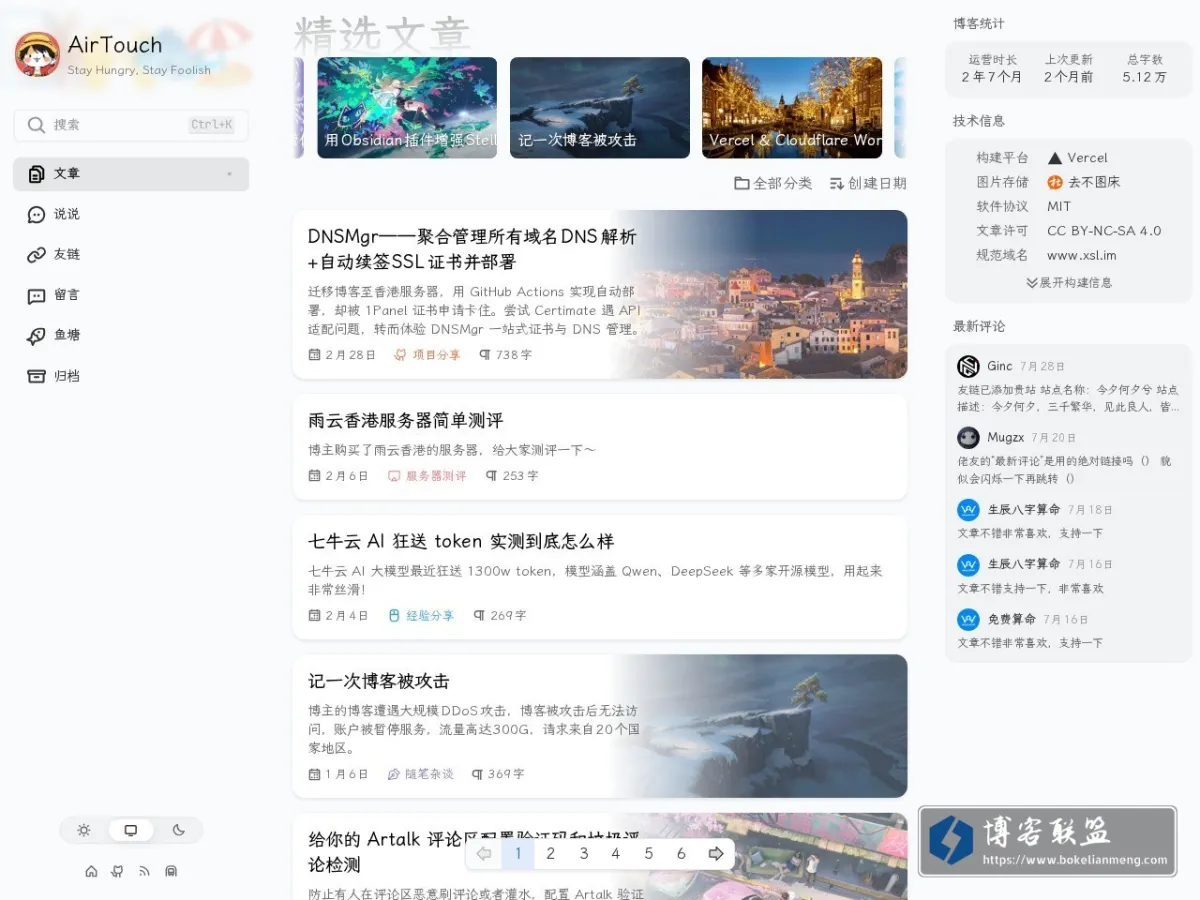
Task: Select the system theme monitor icon
Action: tap(131, 830)
